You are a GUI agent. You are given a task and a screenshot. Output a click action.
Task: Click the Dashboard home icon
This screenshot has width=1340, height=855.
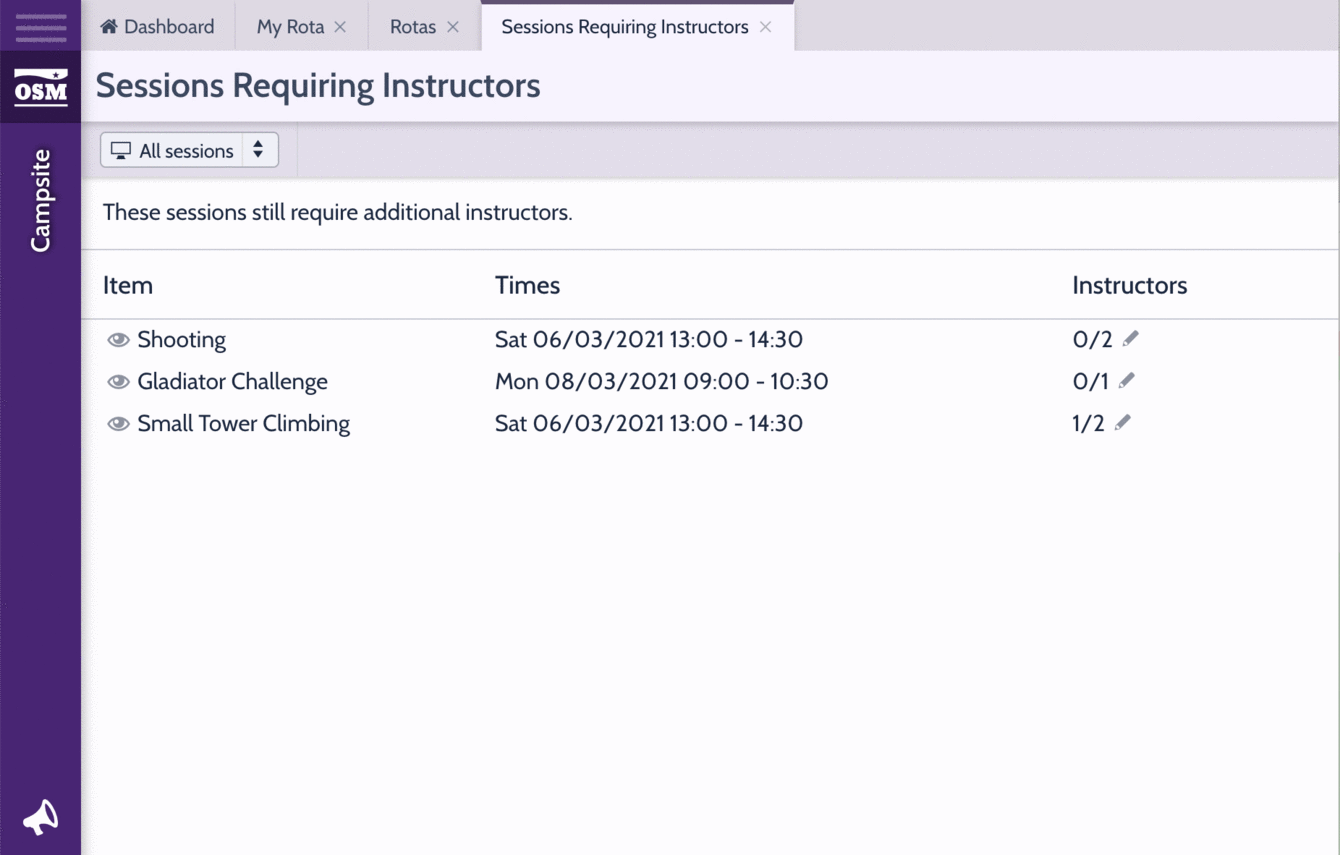pos(109,27)
